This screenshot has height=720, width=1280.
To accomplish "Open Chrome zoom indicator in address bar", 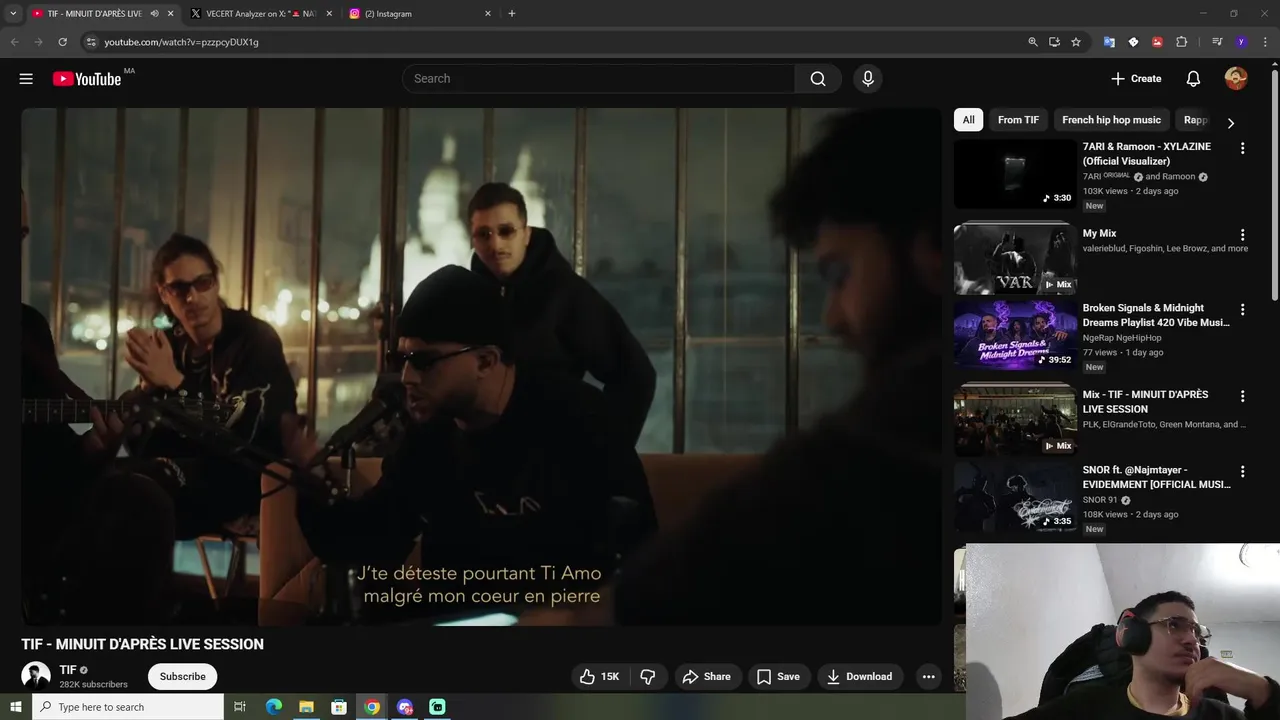I will pos(1033,42).
